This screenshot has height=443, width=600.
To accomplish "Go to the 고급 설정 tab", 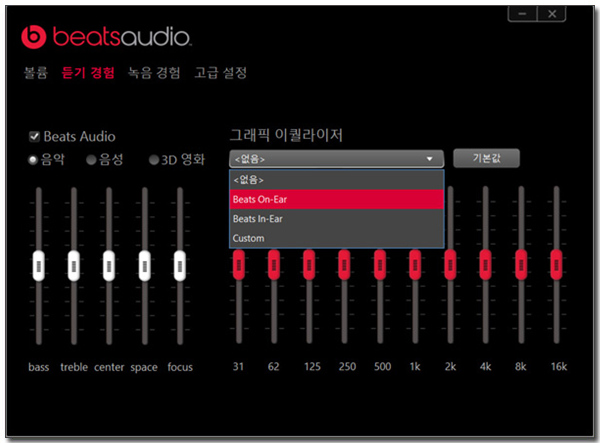I will pos(220,72).
